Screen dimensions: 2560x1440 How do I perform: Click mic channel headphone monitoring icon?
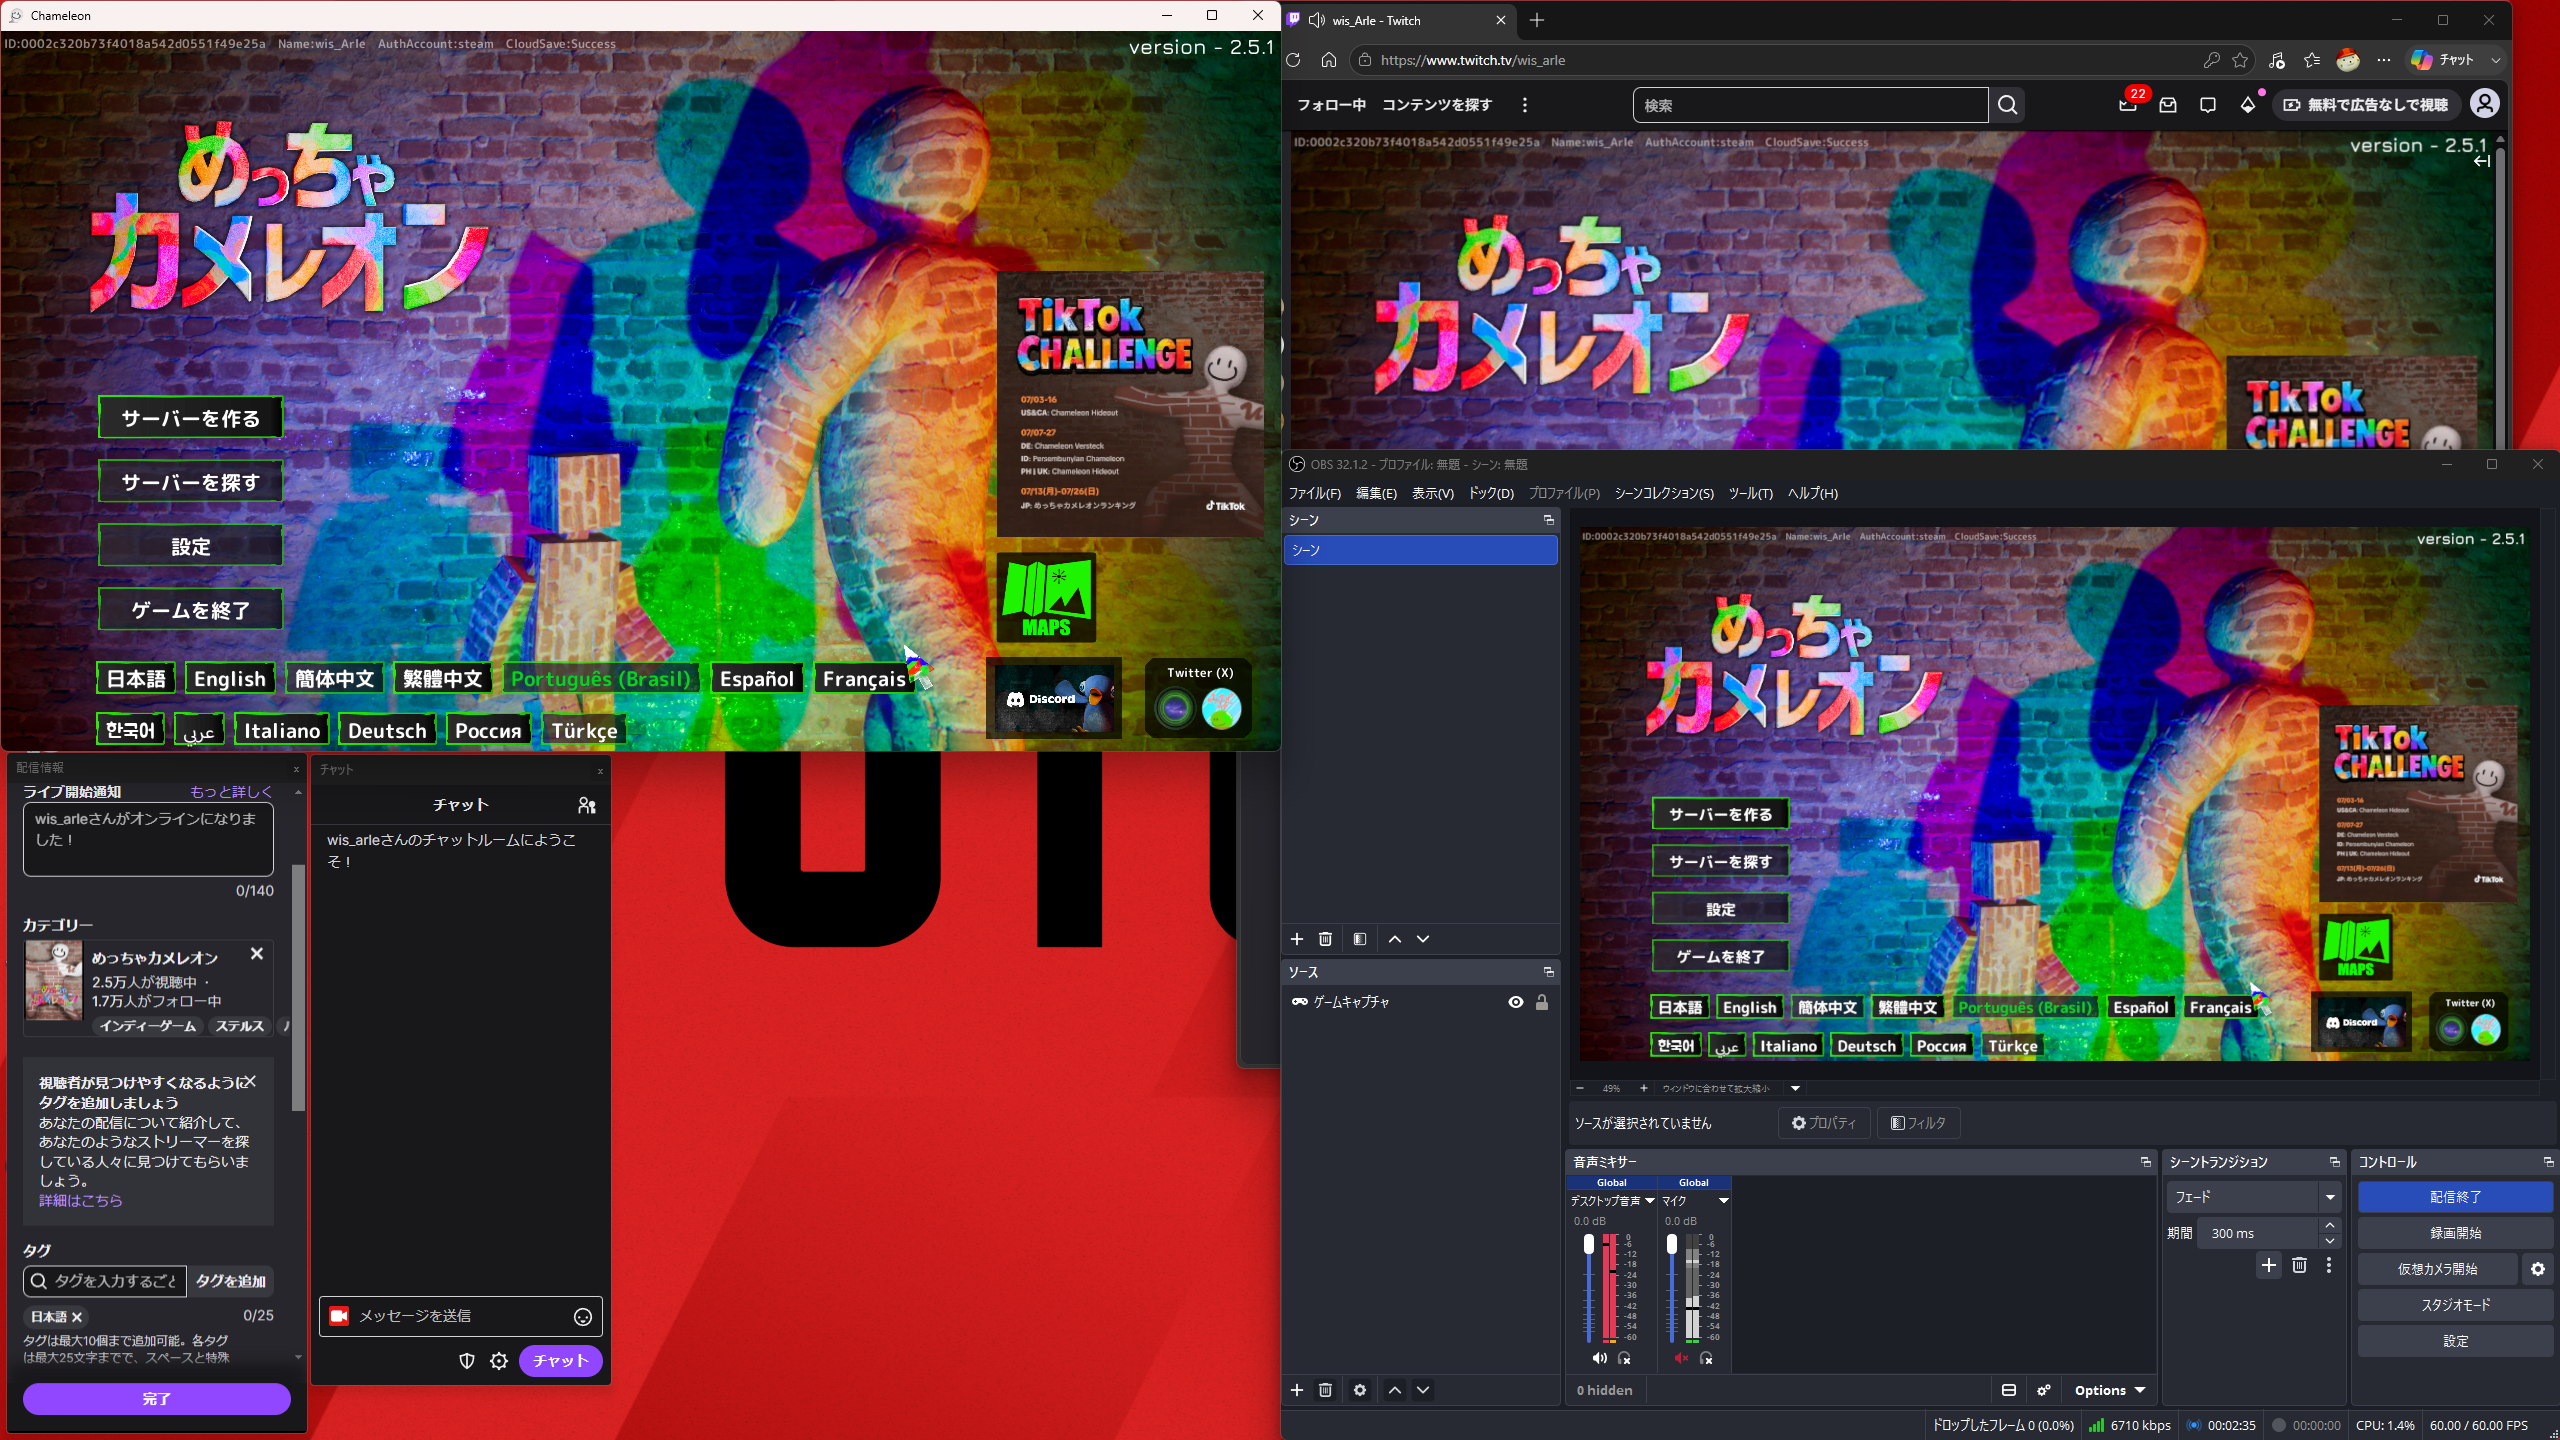pos(1707,1358)
